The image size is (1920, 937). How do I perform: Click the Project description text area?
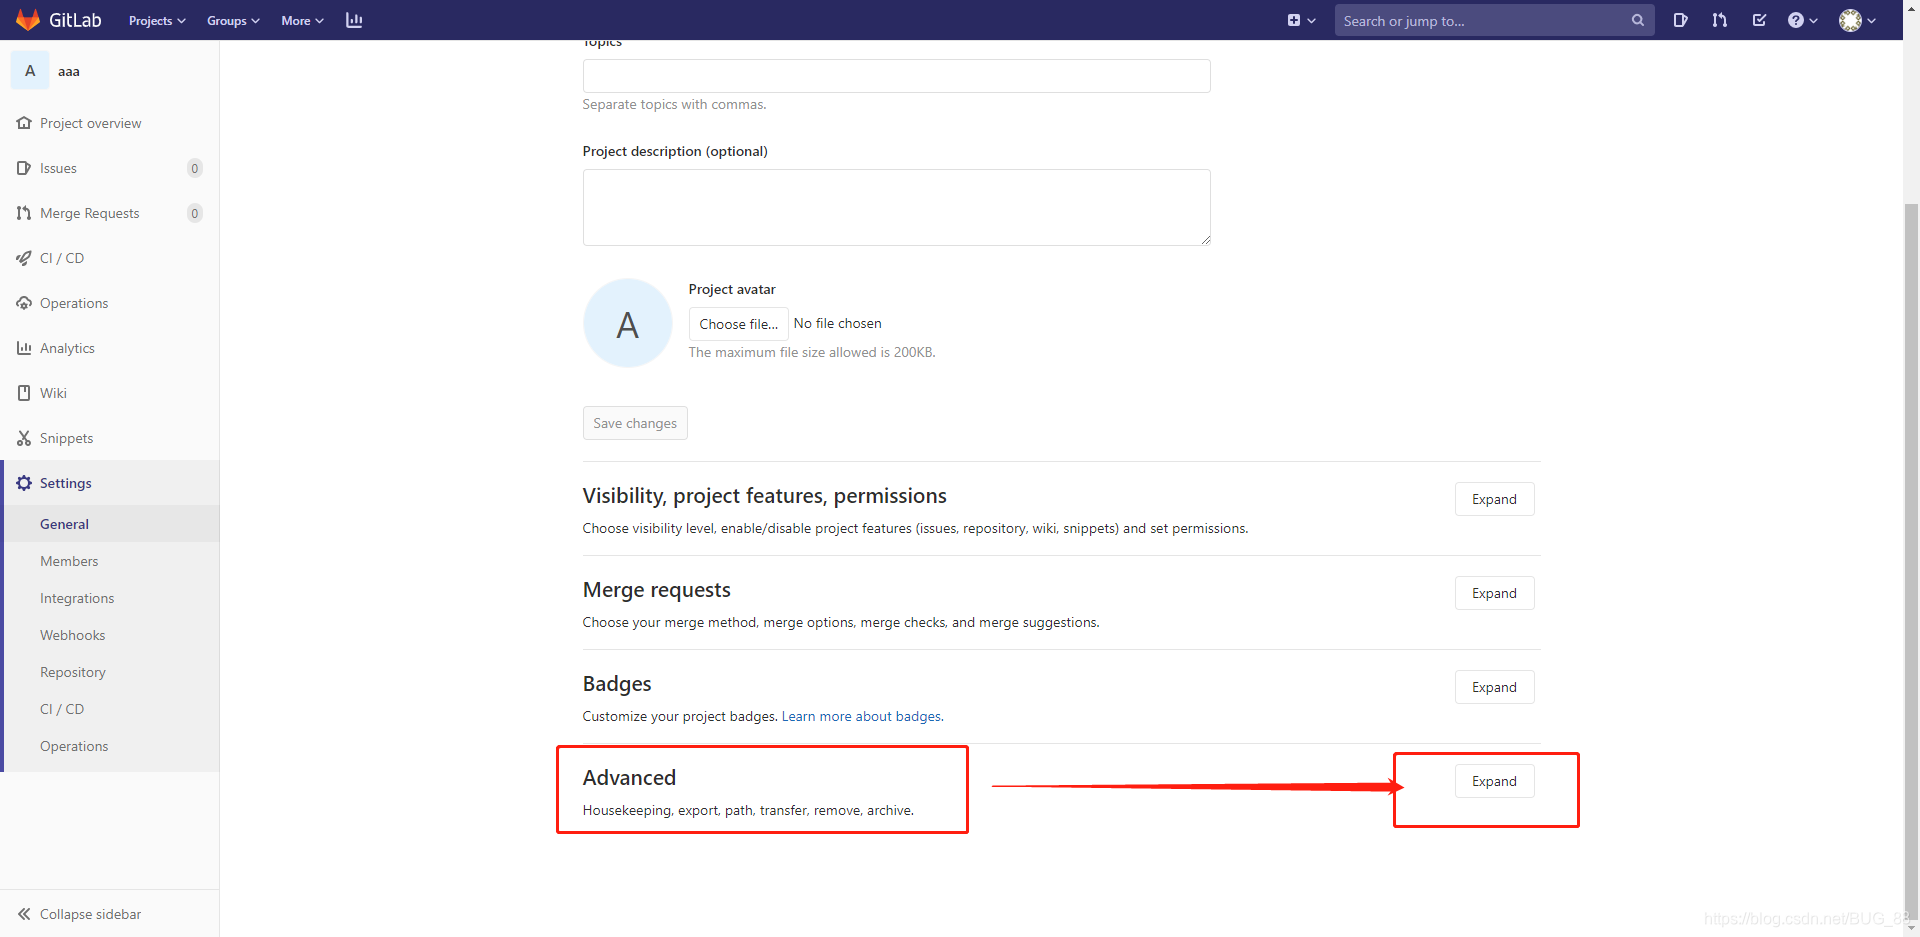click(896, 207)
